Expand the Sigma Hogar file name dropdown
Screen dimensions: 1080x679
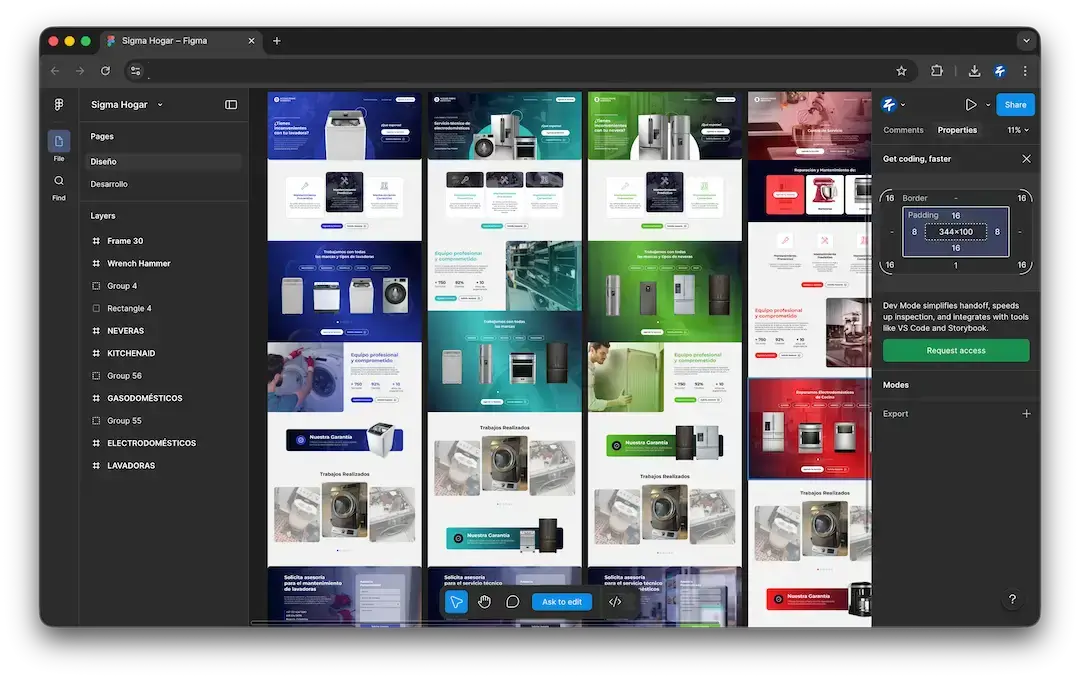pos(160,105)
